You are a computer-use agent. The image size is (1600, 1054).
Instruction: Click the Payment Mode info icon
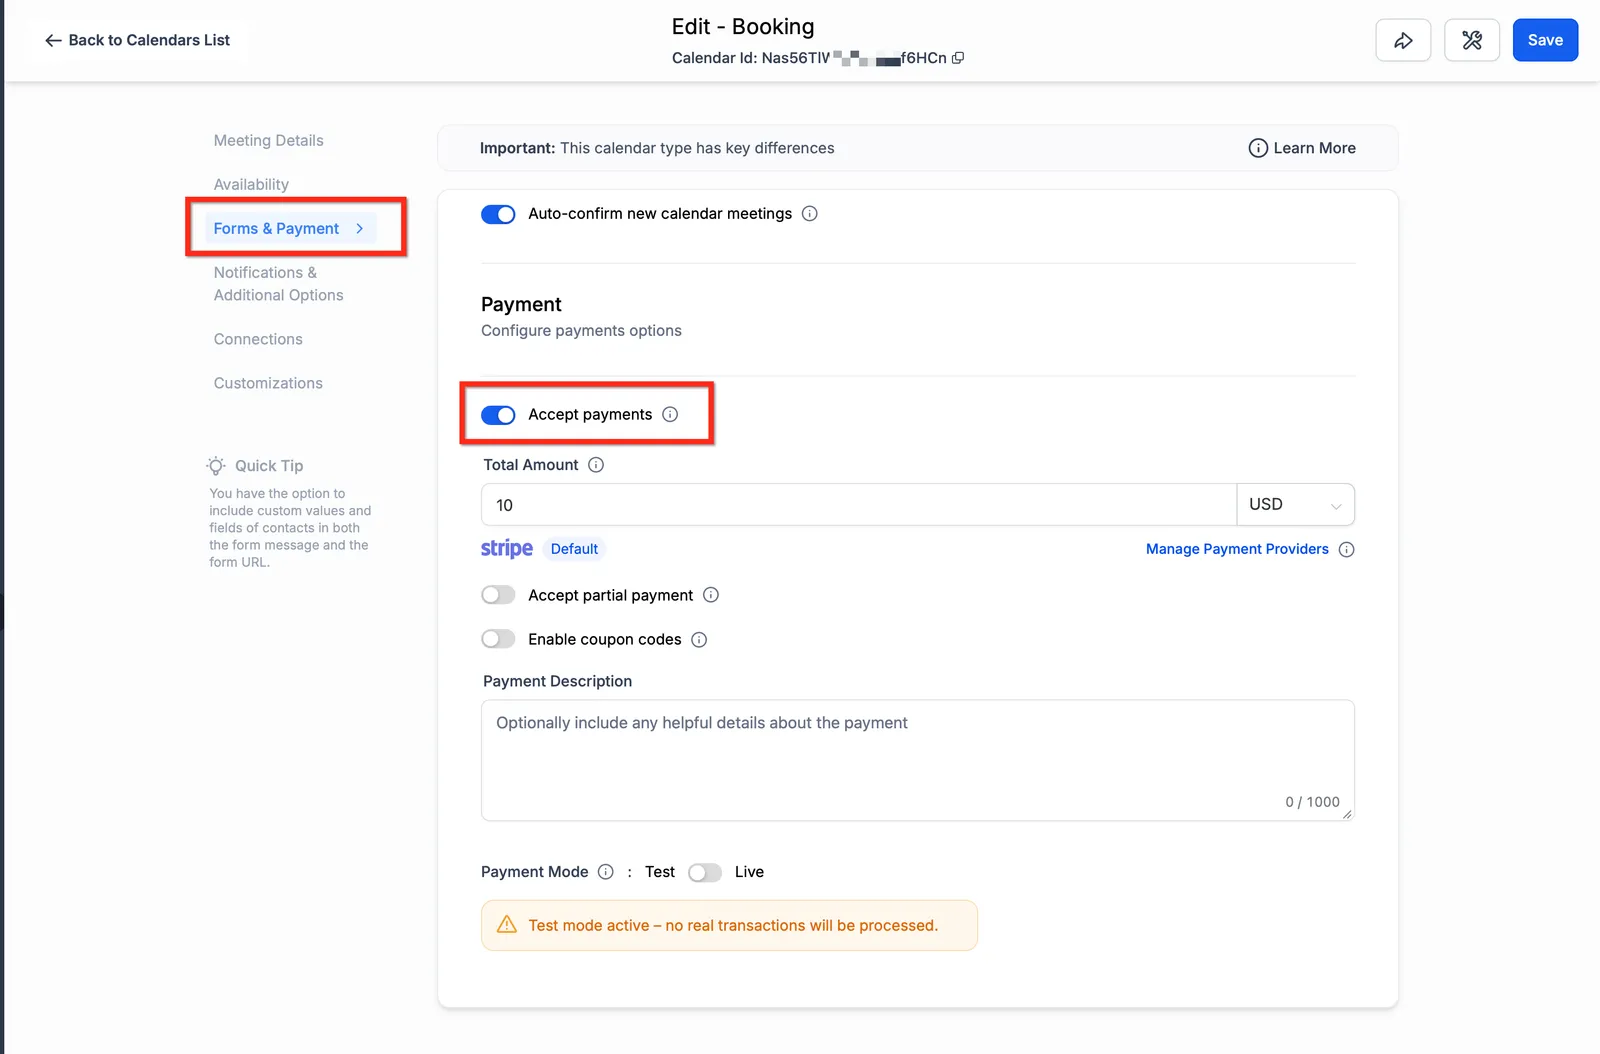pos(606,872)
